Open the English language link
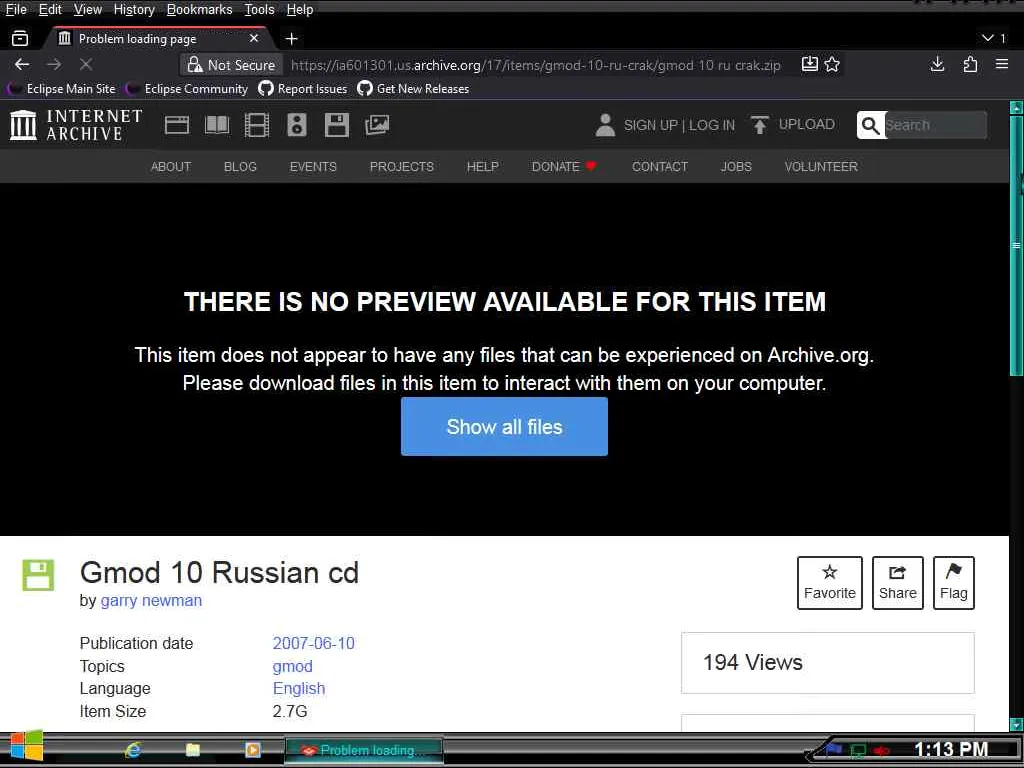The height and width of the screenshot is (768, 1024). pyautogui.click(x=298, y=688)
